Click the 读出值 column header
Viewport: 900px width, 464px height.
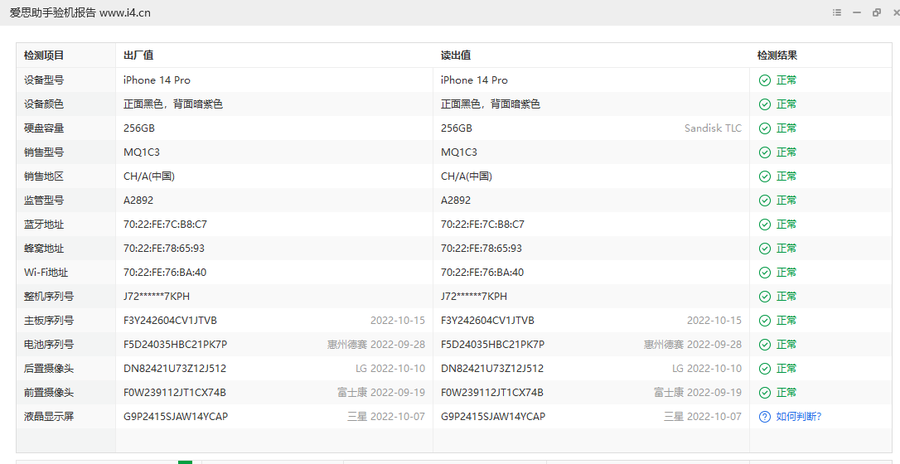(x=456, y=56)
